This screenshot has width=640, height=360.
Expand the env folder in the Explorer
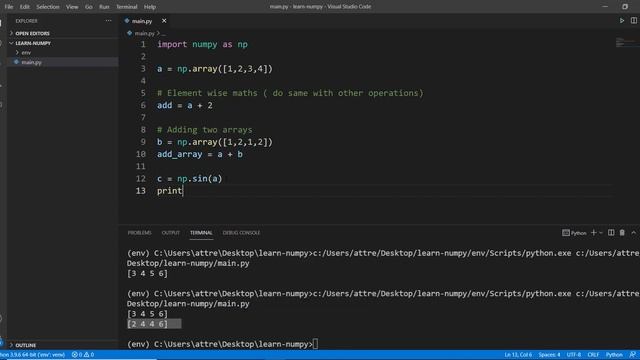click(26, 53)
